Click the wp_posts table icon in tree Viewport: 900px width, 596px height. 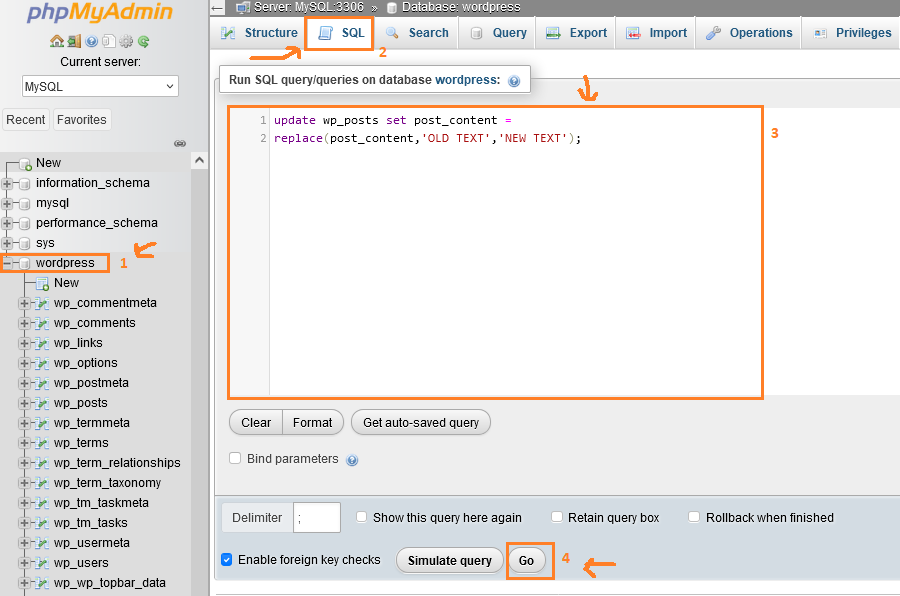(42, 403)
